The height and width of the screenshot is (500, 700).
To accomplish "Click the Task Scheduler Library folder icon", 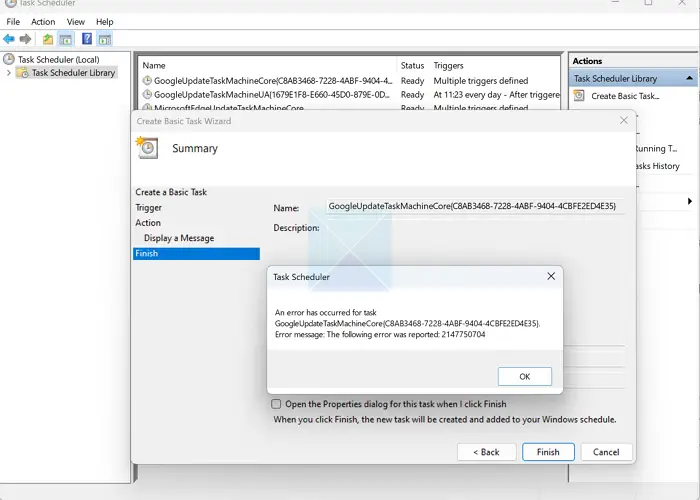I will tap(22, 72).
